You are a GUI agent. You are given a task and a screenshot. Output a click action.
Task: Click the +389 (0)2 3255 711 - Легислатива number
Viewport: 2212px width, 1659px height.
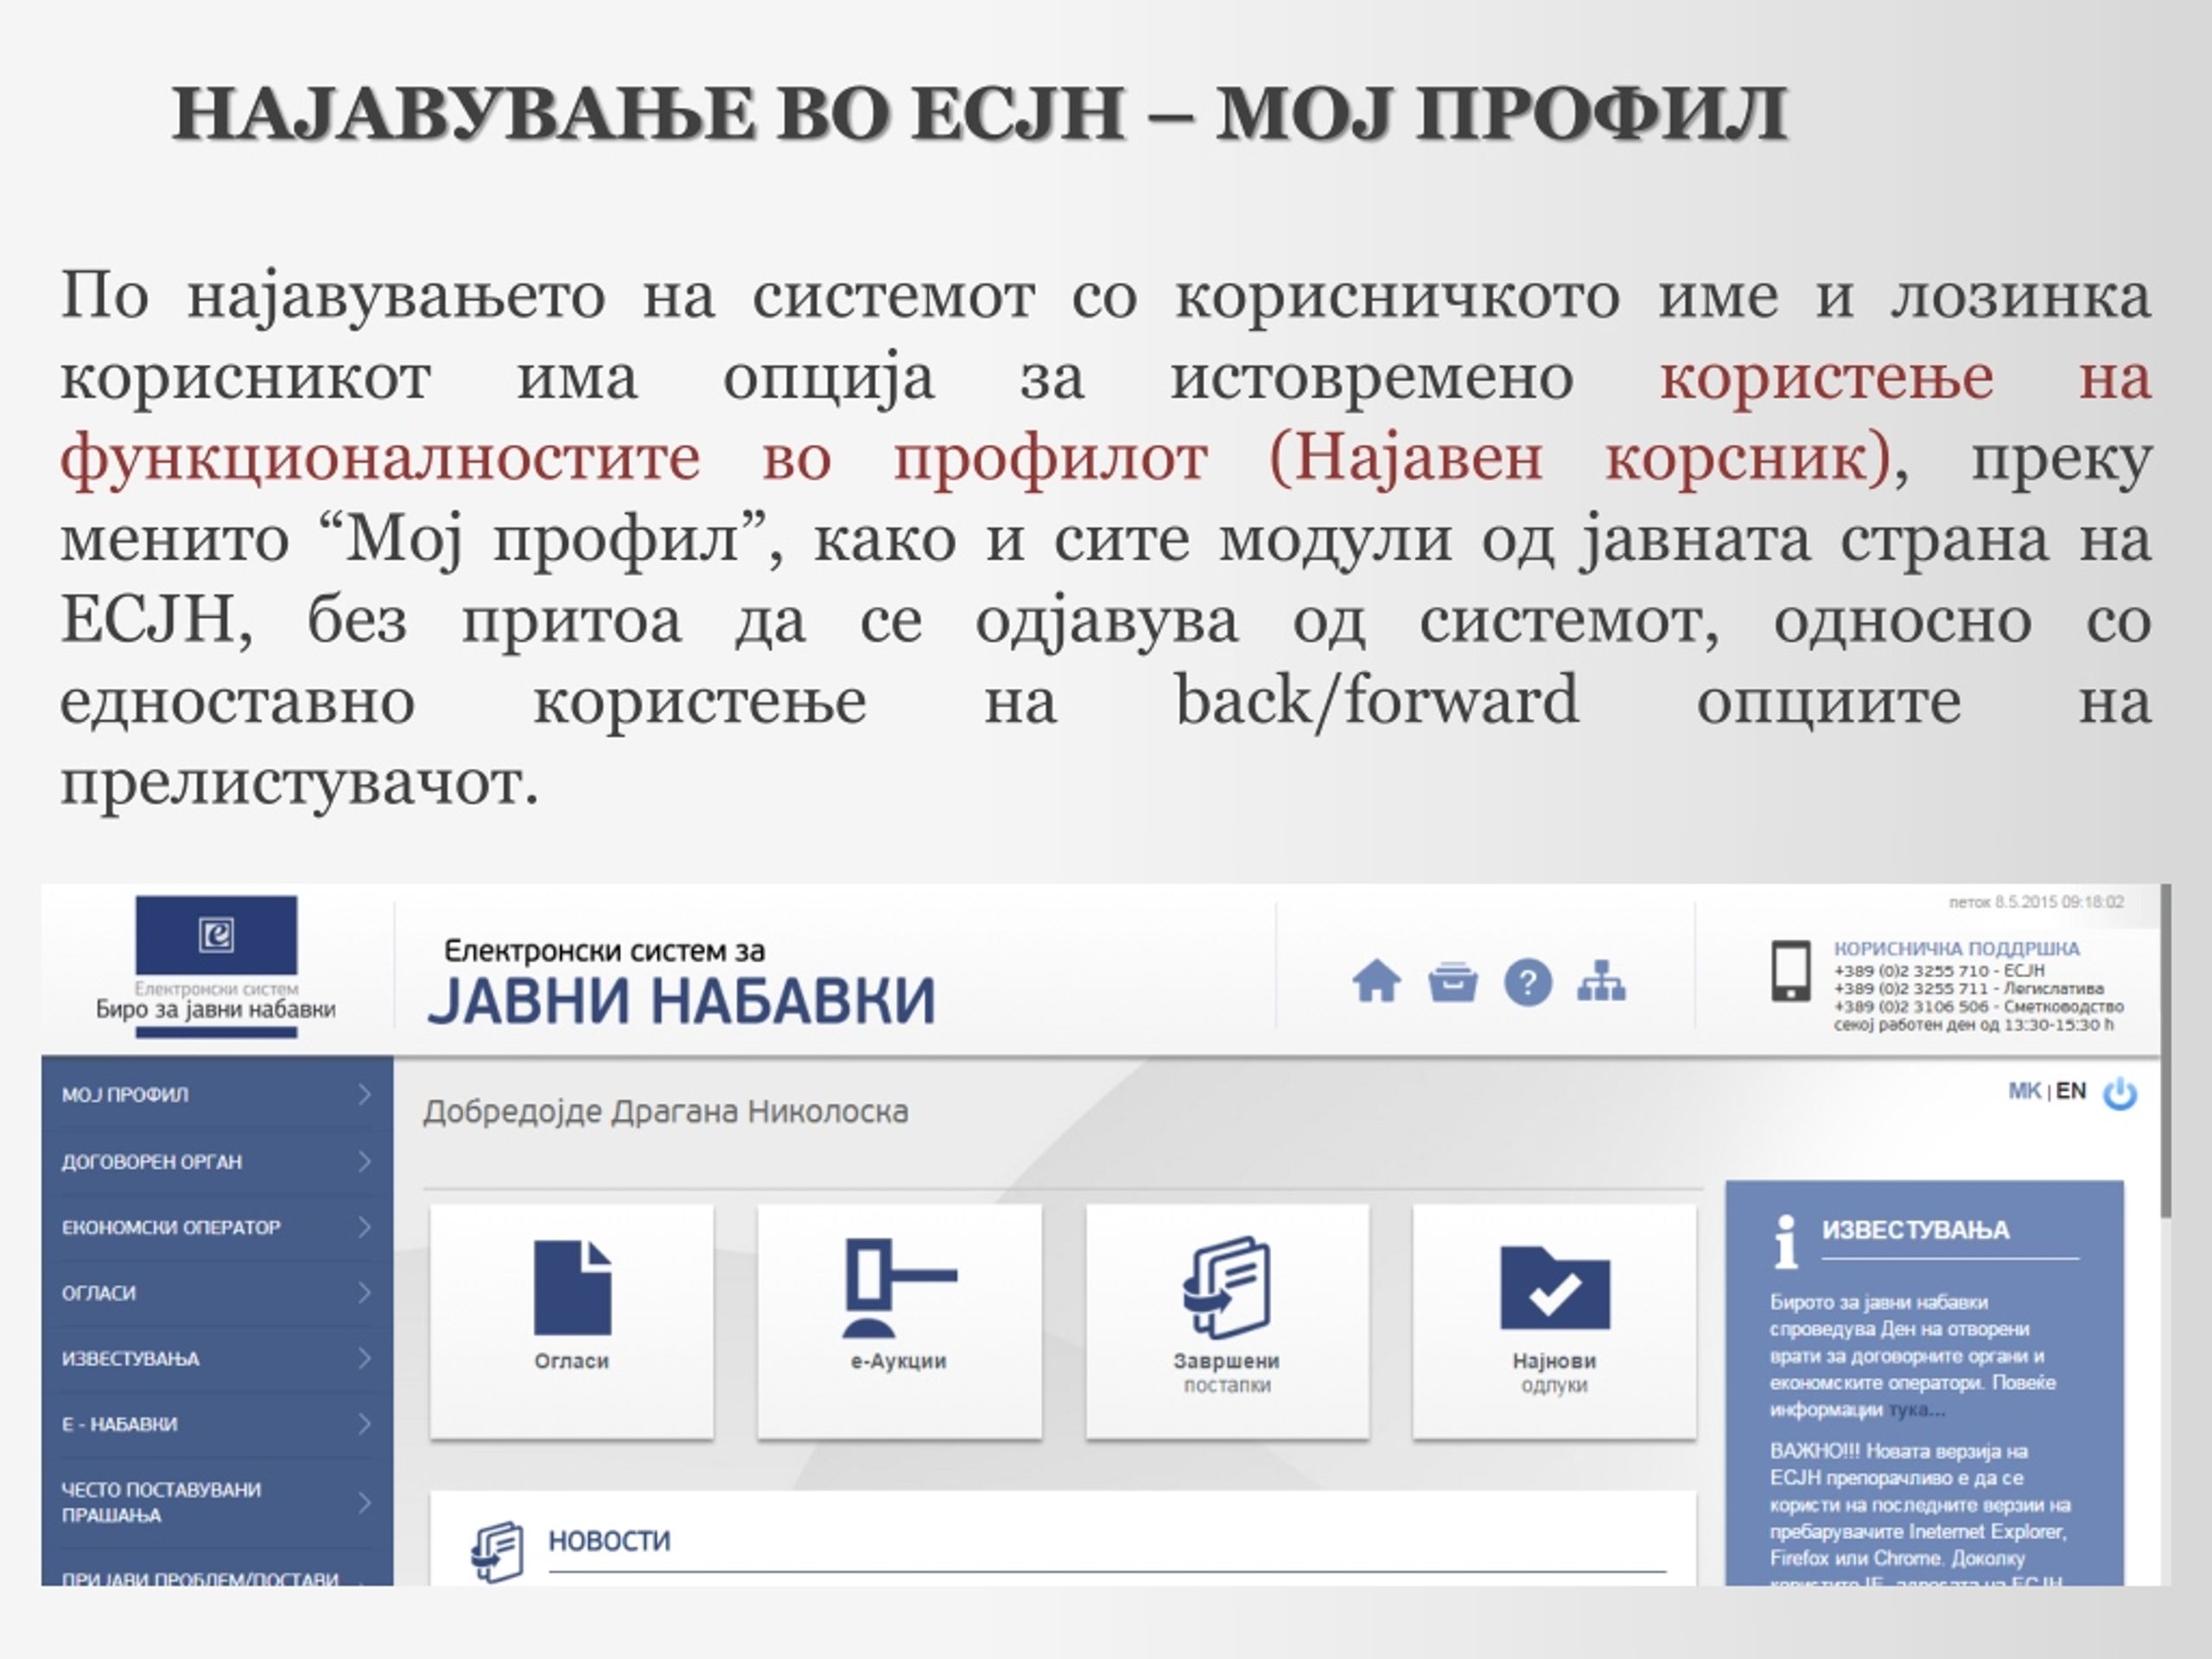(1969, 988)
